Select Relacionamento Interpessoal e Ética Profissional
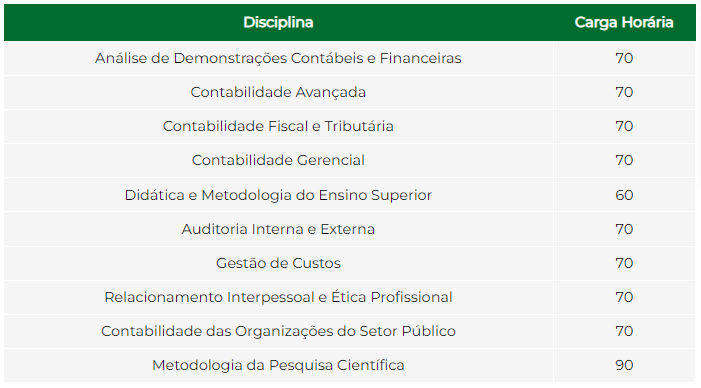 click(278, 297)
